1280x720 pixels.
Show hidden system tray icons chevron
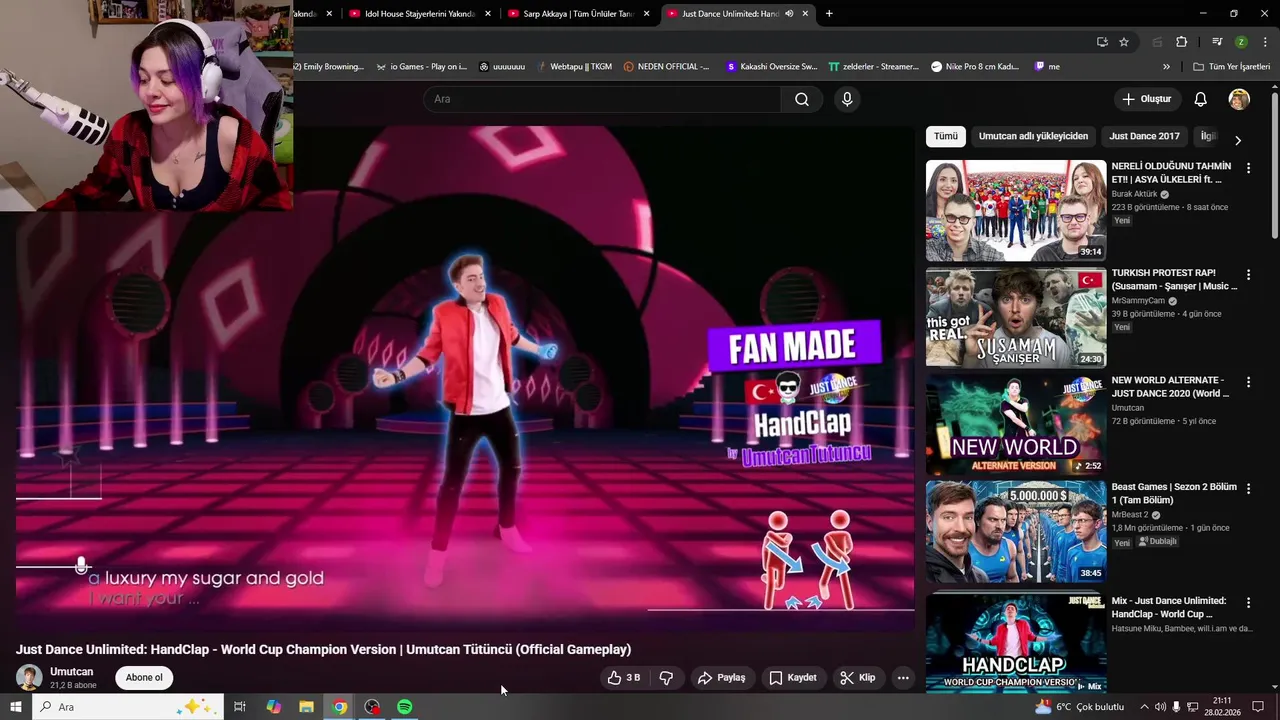[x=1144, y=707]
